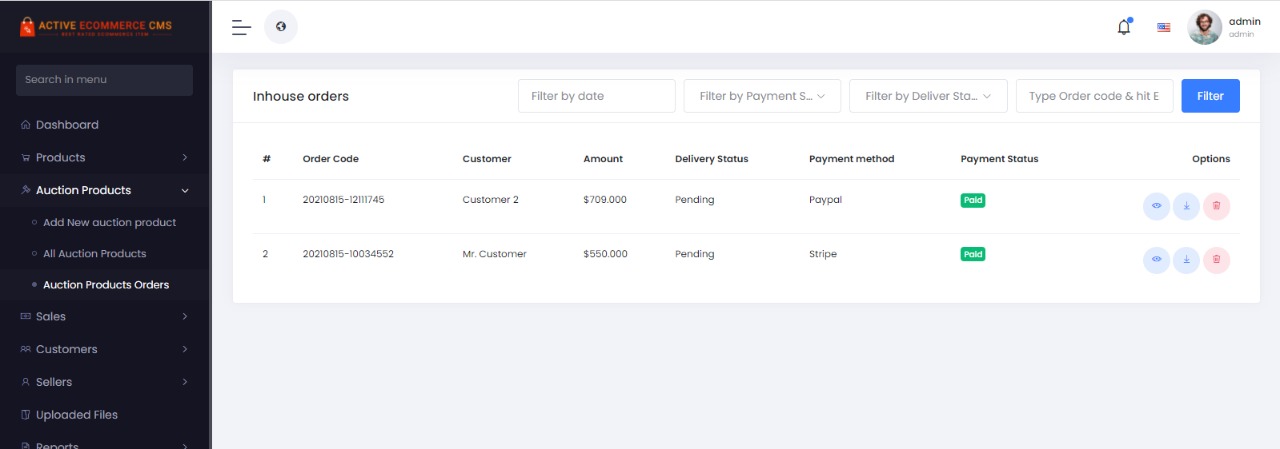This screenshot has height=449, width=1280.
Task: Delete Mr. Customer's order with trash icon
Action: coord(1216,260)
